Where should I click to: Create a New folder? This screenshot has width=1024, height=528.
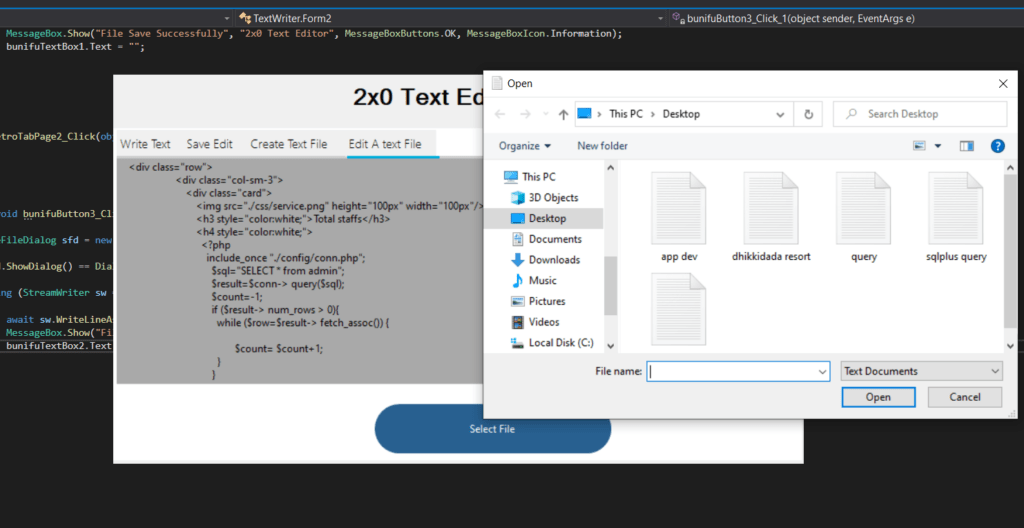click(602, 146)
